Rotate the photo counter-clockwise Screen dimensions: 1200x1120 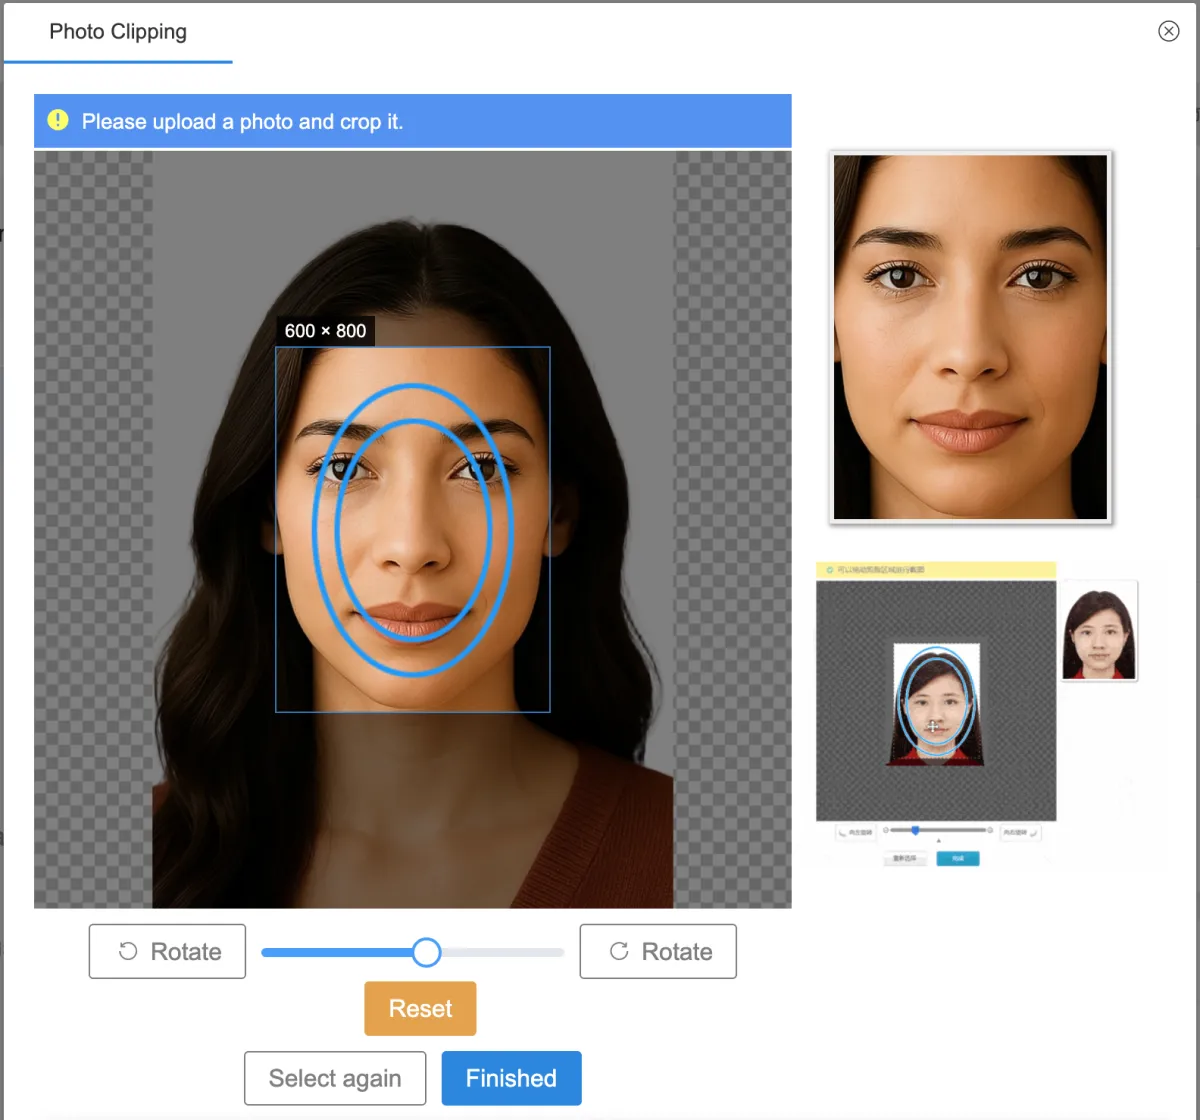(167, 951)
